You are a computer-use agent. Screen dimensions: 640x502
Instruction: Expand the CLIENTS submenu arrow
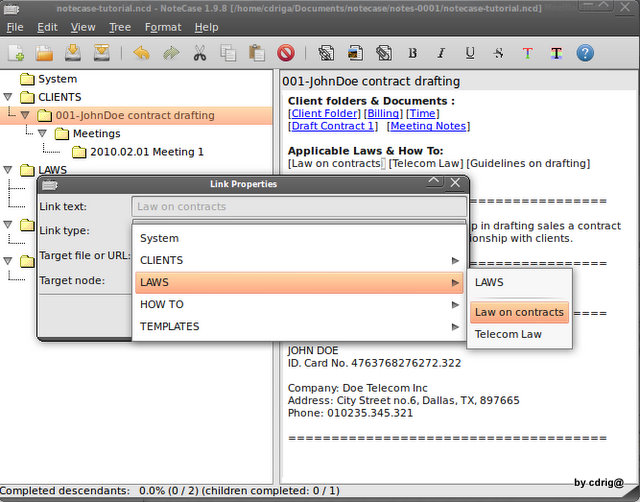pos(455,260)
